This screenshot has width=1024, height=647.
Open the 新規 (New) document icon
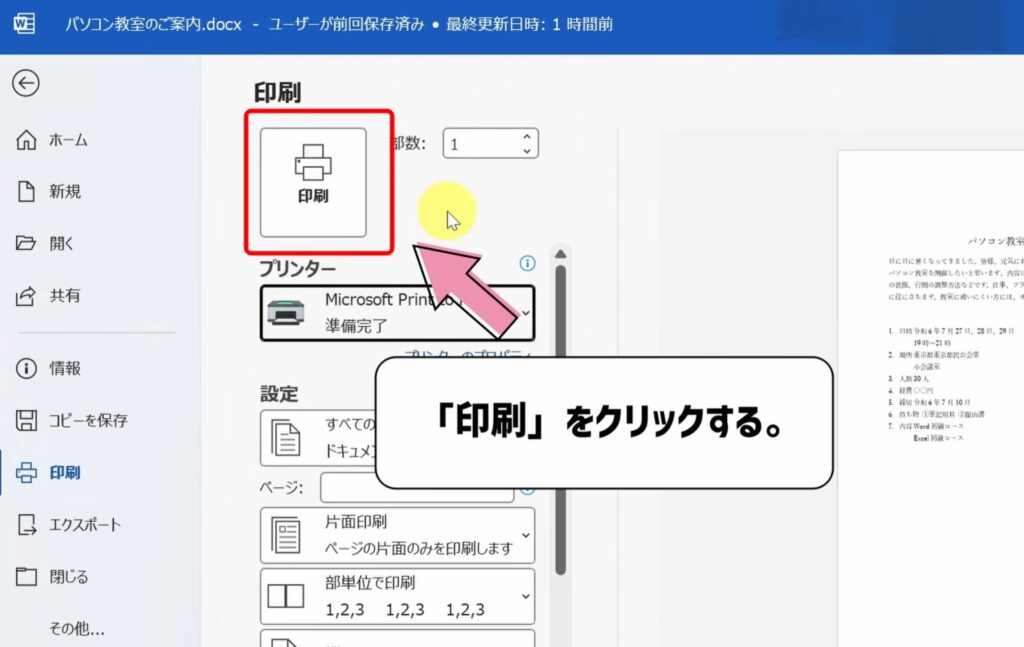click(x=39, y=191)
